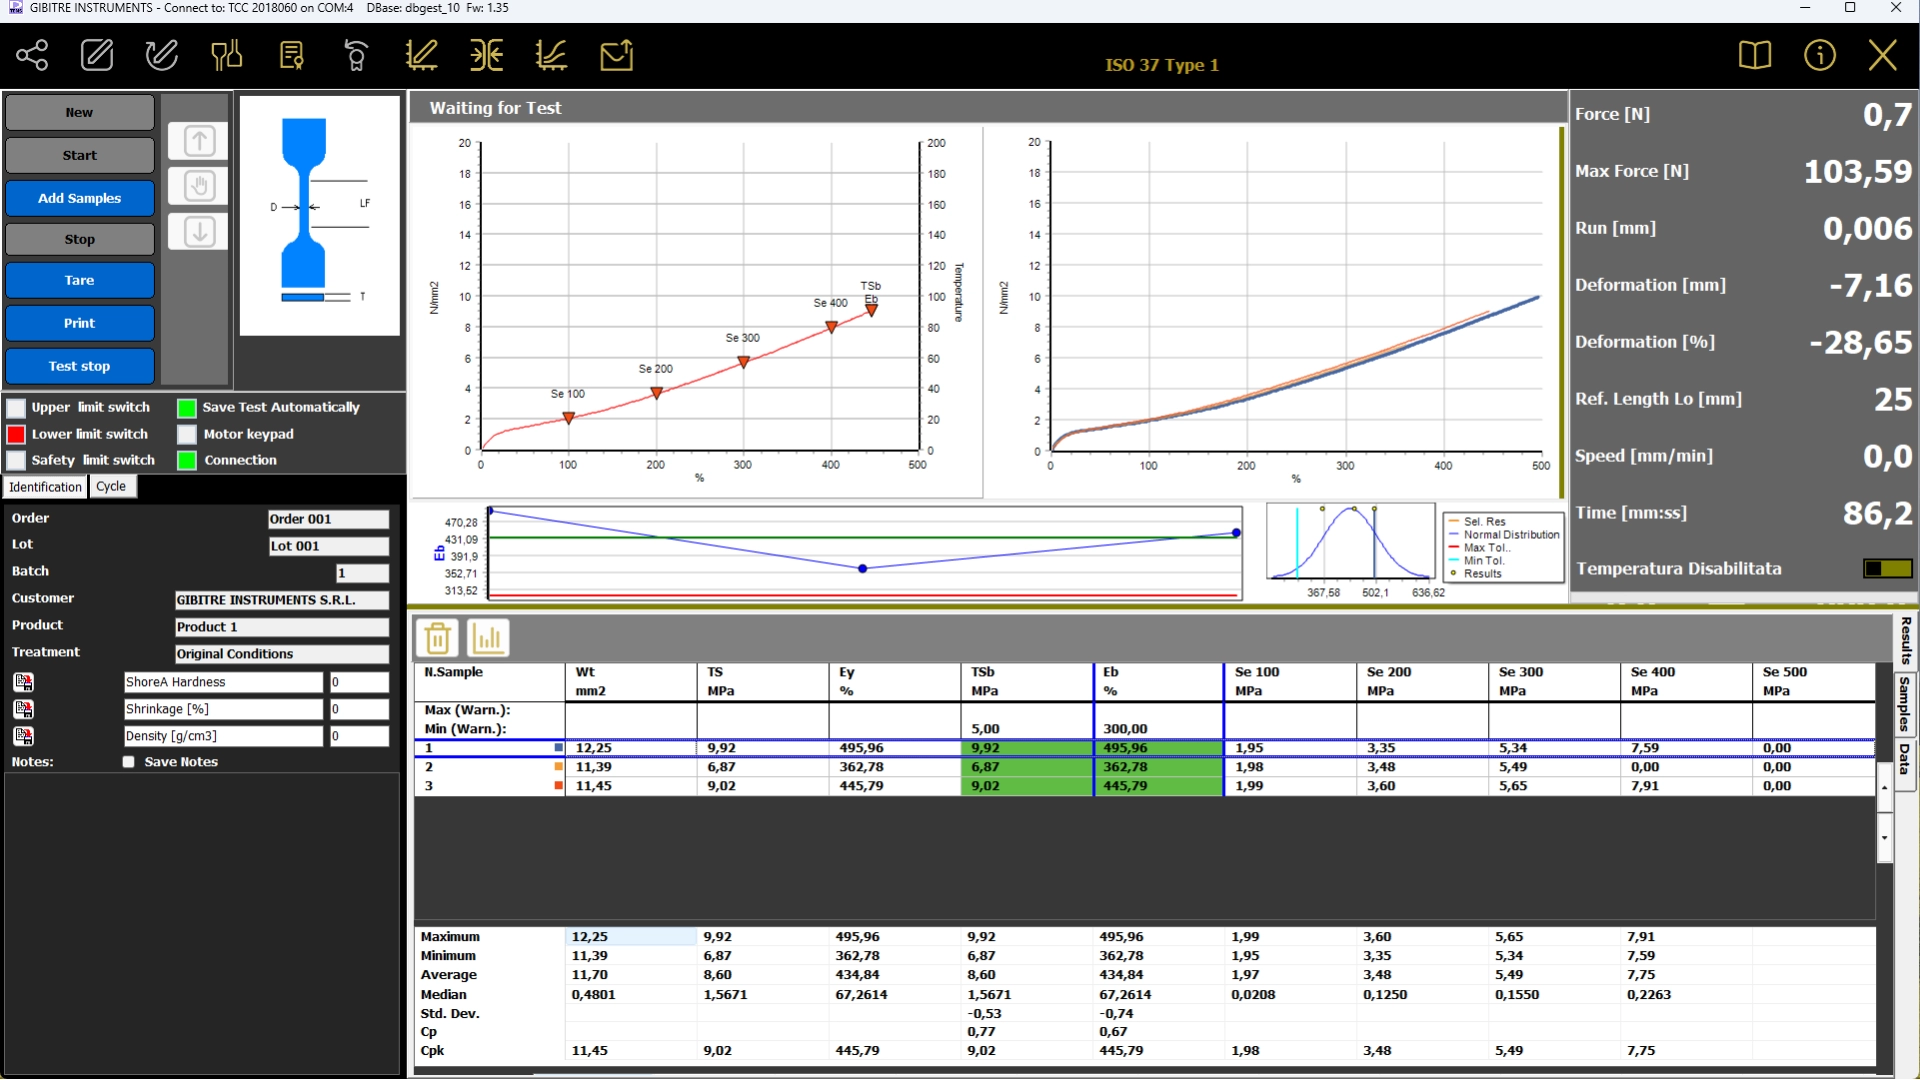The height and width of the screenshot is (1080, 1920).
Task: Open the Samples vertical side tab
Action: pos(1904,703)
